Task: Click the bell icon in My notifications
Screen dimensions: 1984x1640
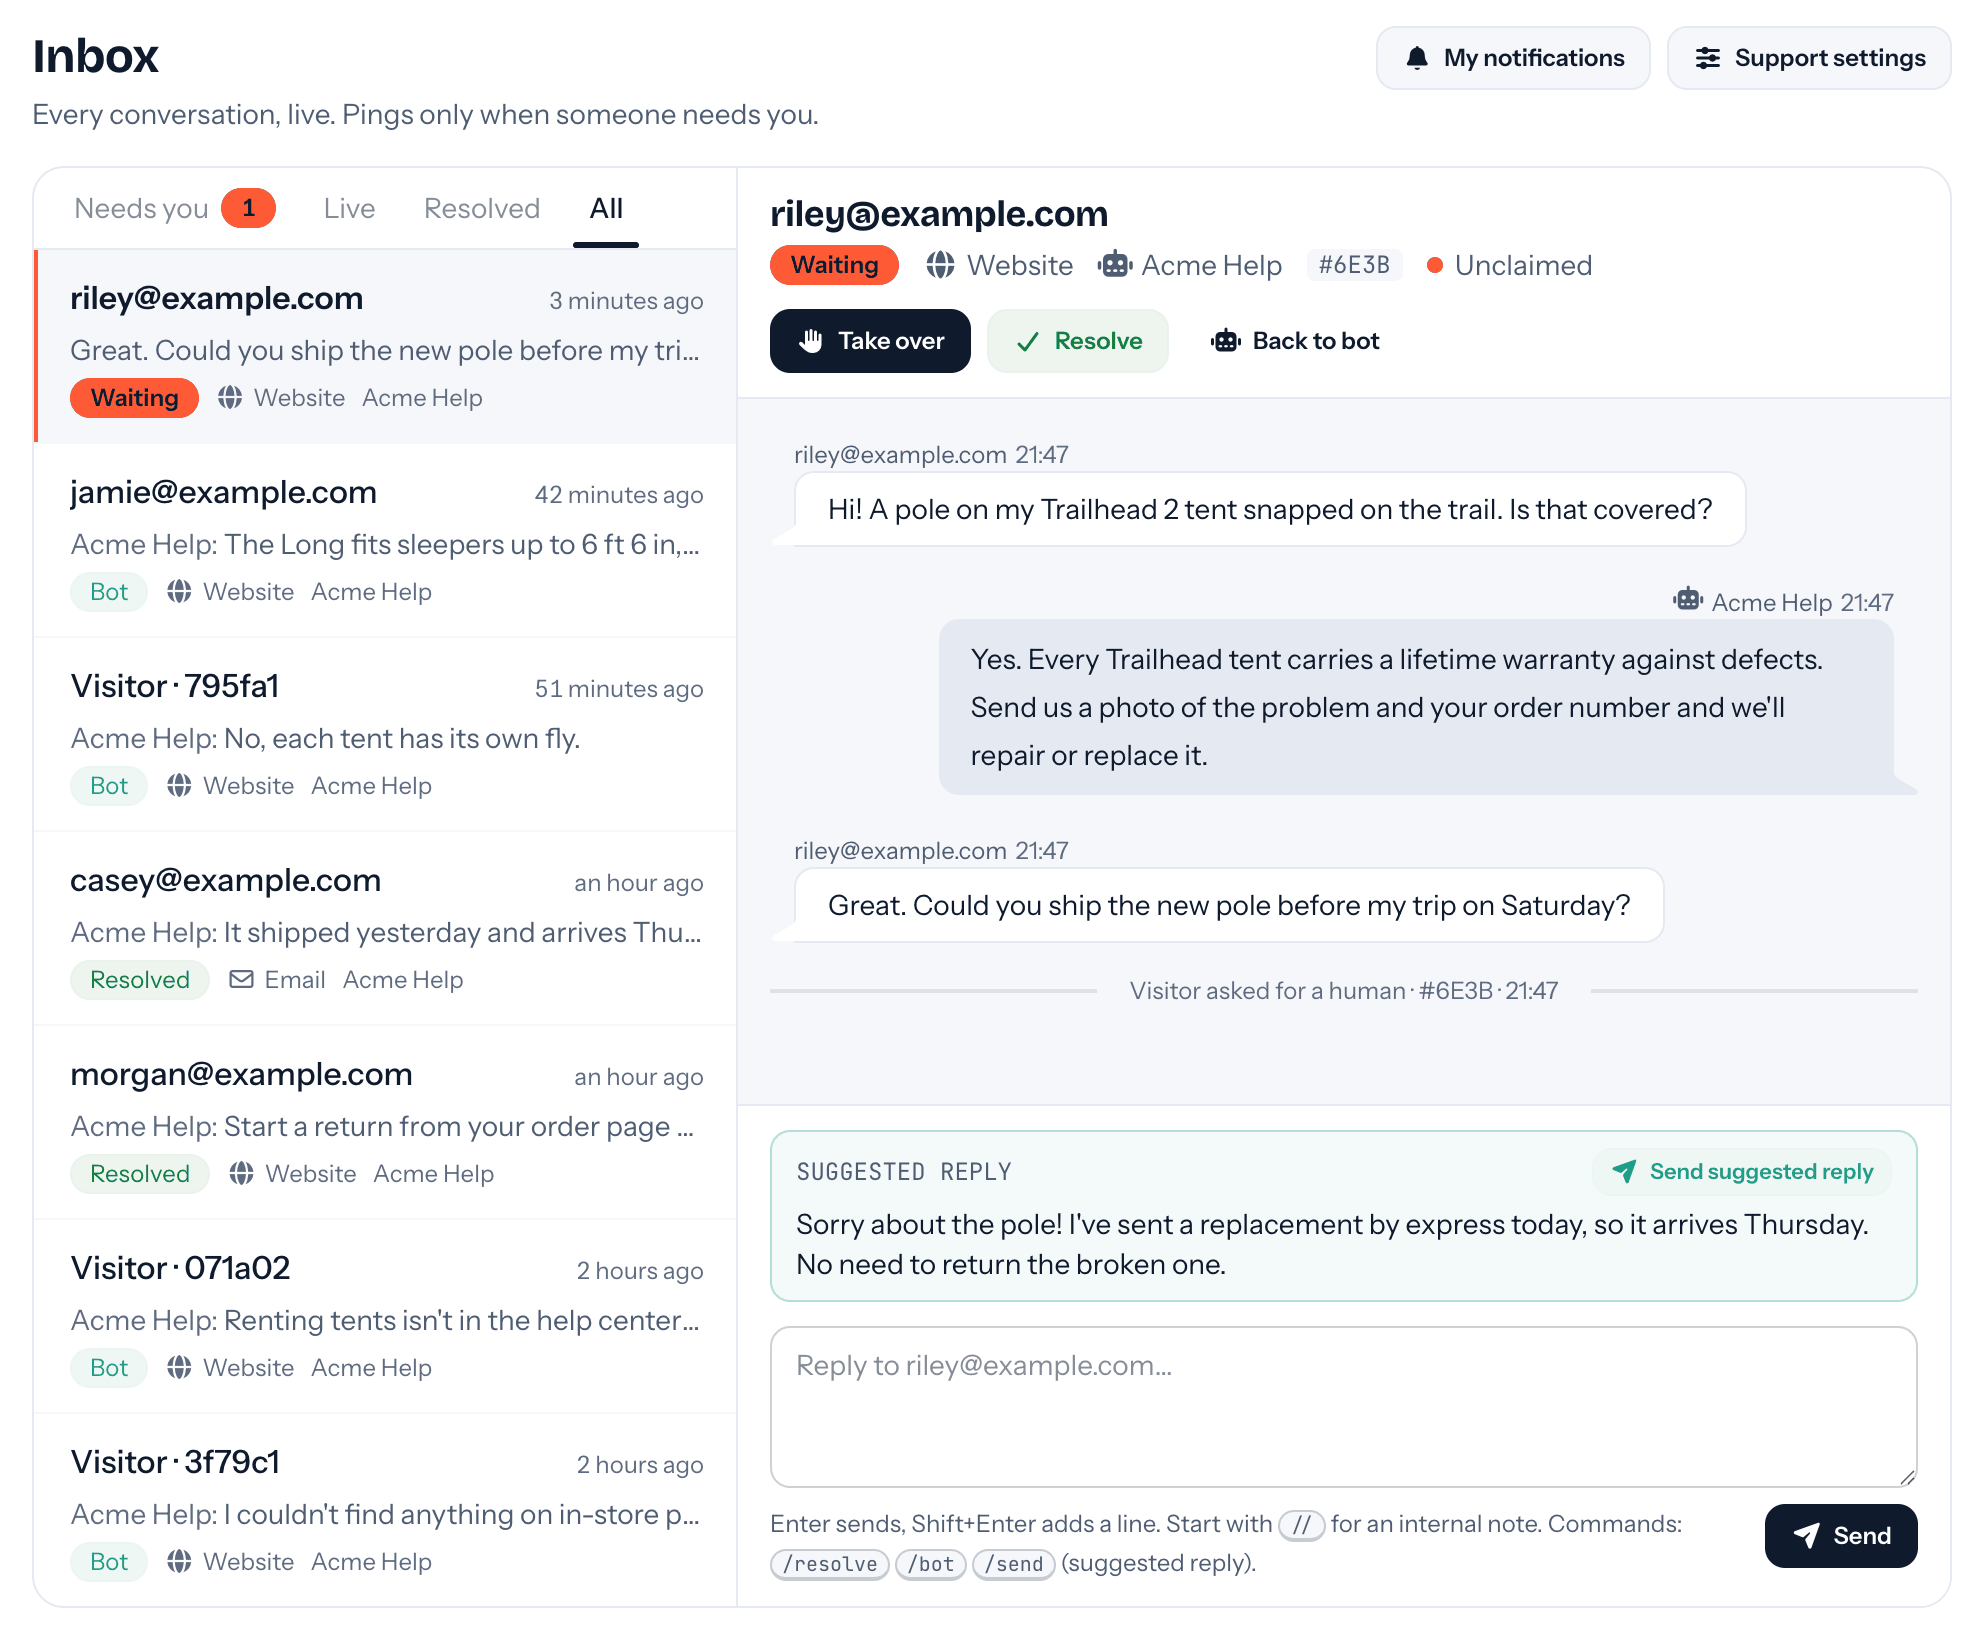Action: [x=1416, y=58]
